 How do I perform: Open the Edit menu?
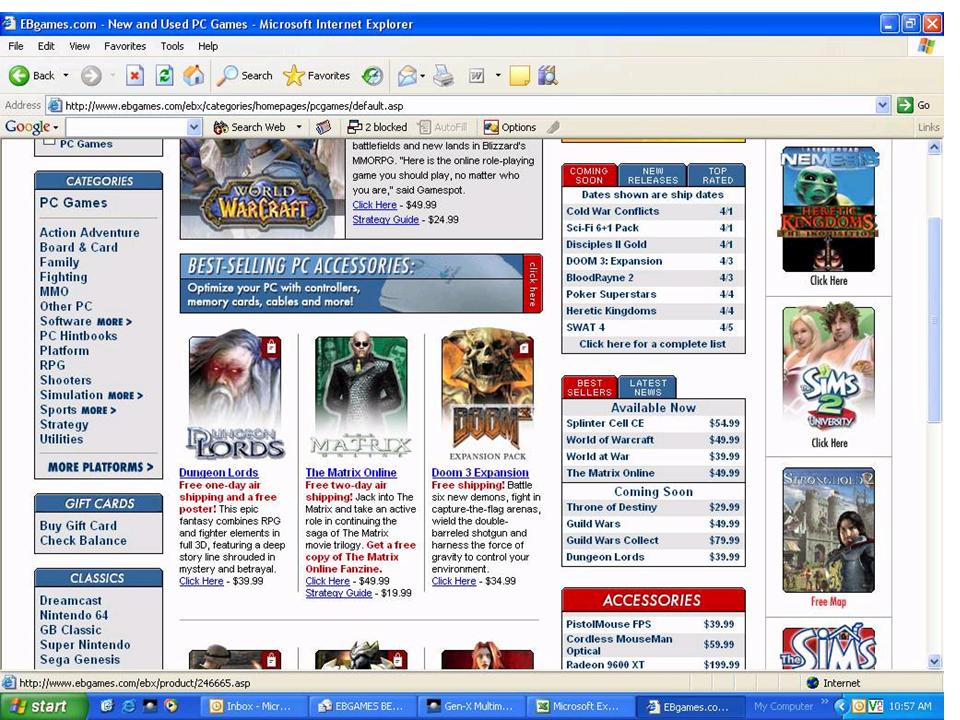pos(46,46)
